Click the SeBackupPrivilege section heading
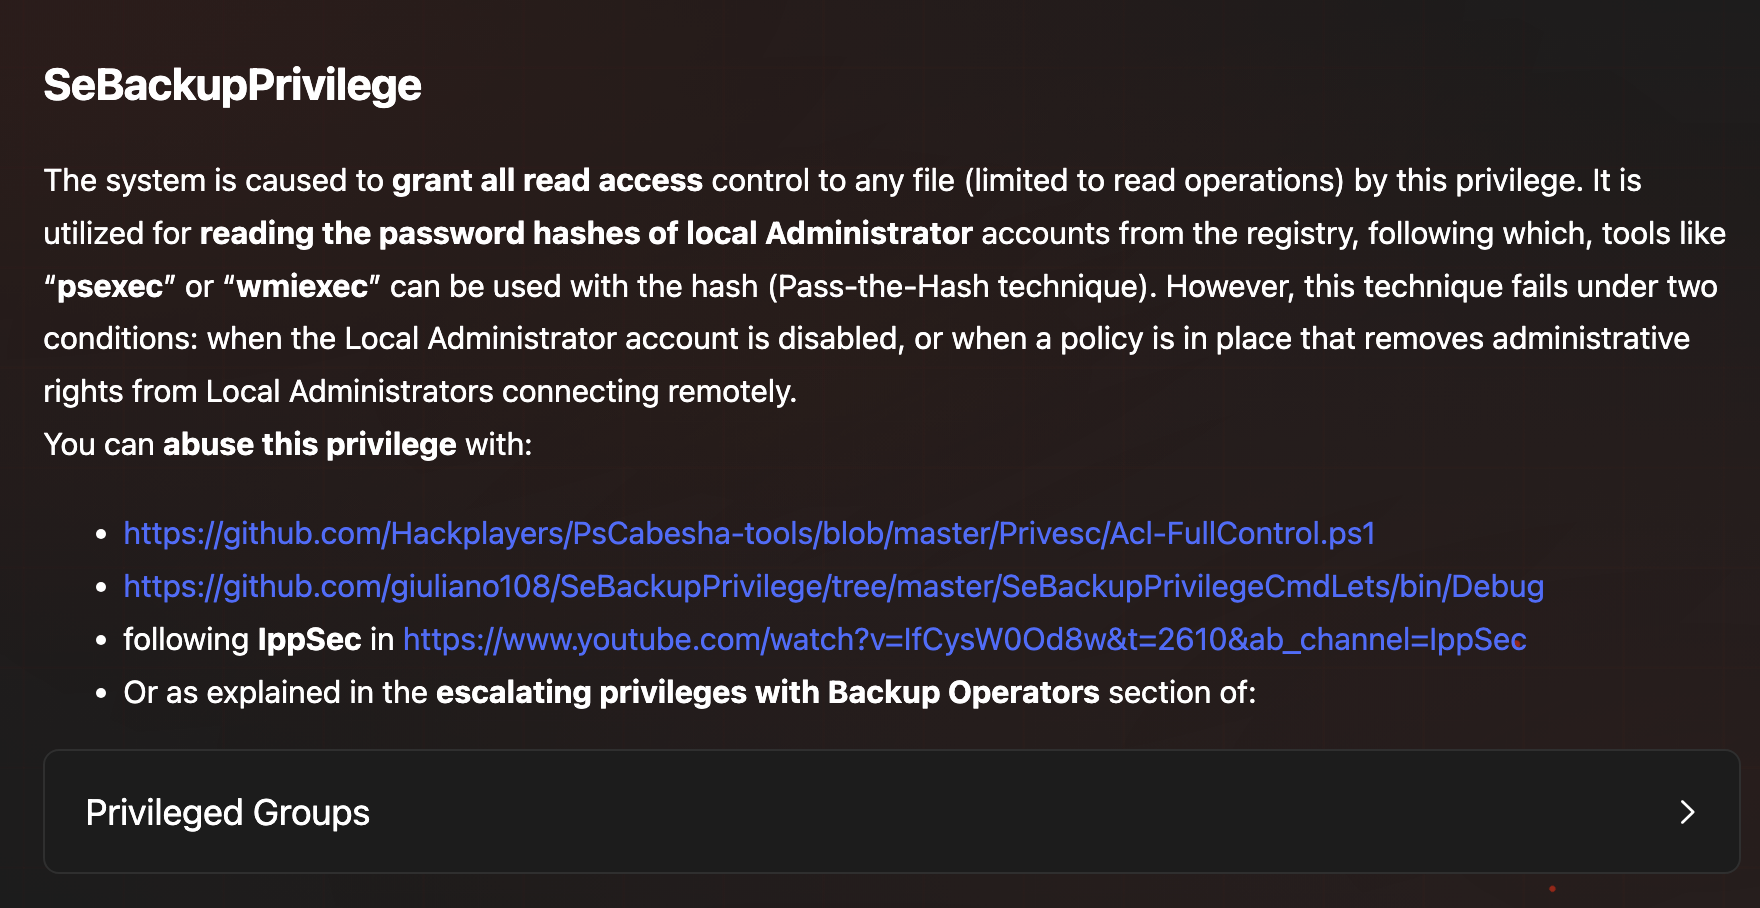 click(232, 85)
